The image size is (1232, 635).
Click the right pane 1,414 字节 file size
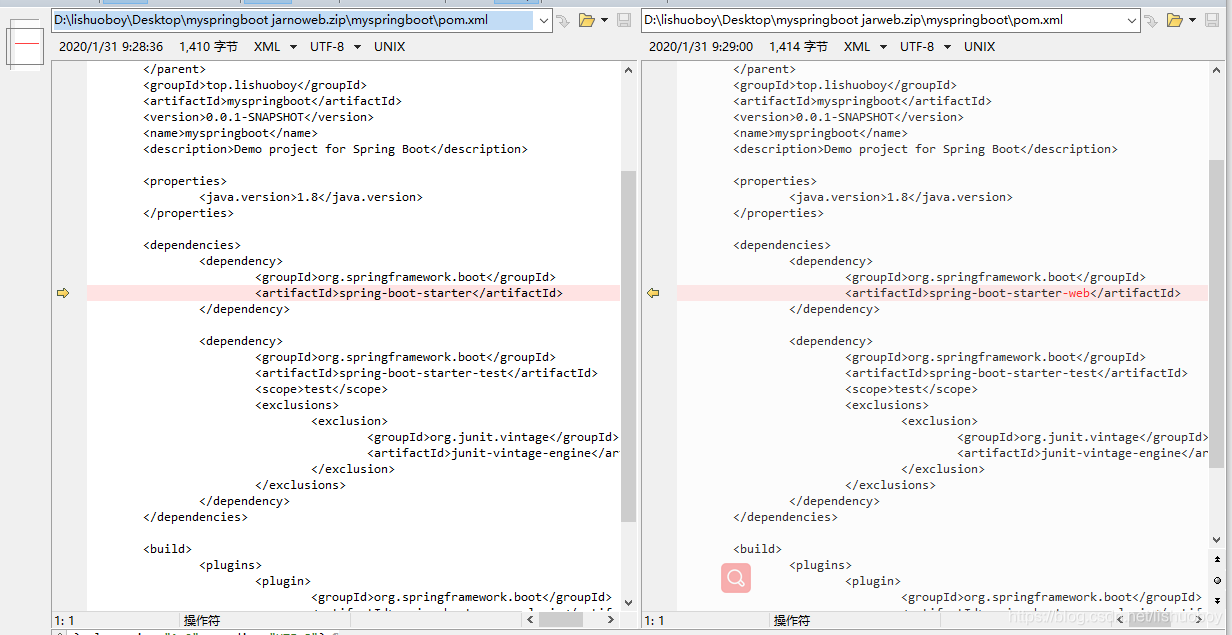pyautogui.click(x=798, y=47)
